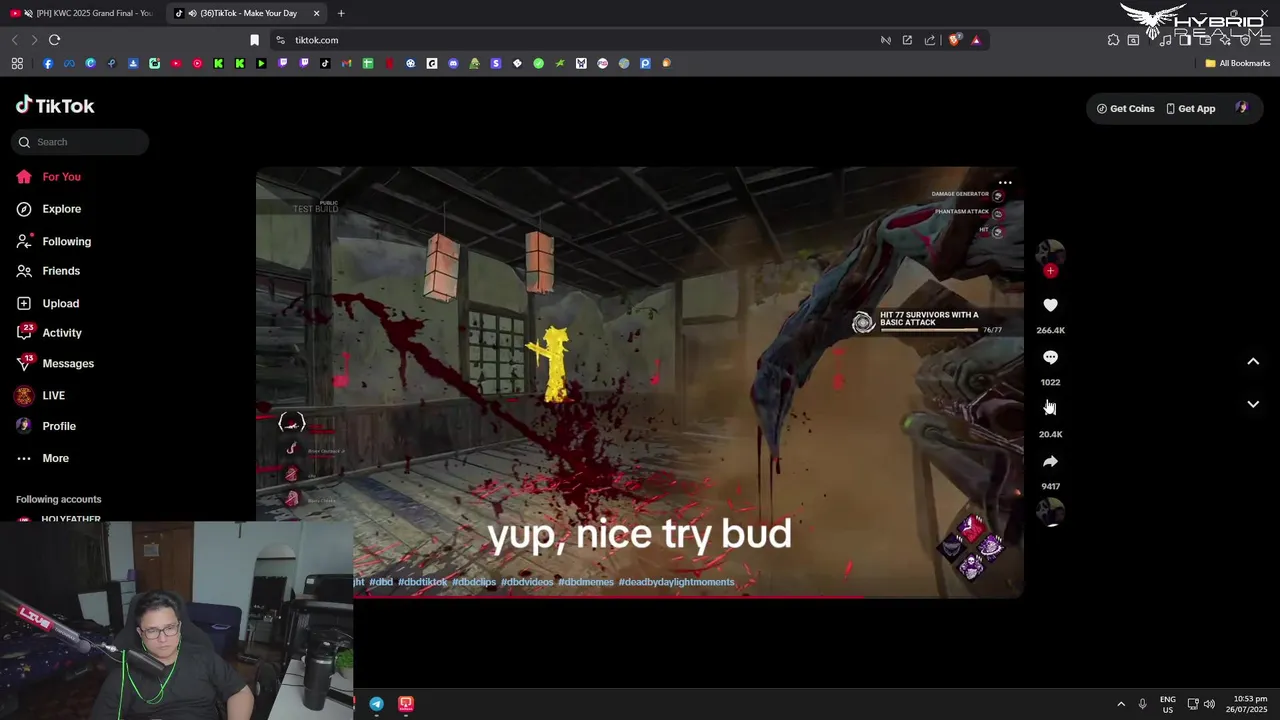Open the #dbd hashtag link

click(x=381, y=582)
